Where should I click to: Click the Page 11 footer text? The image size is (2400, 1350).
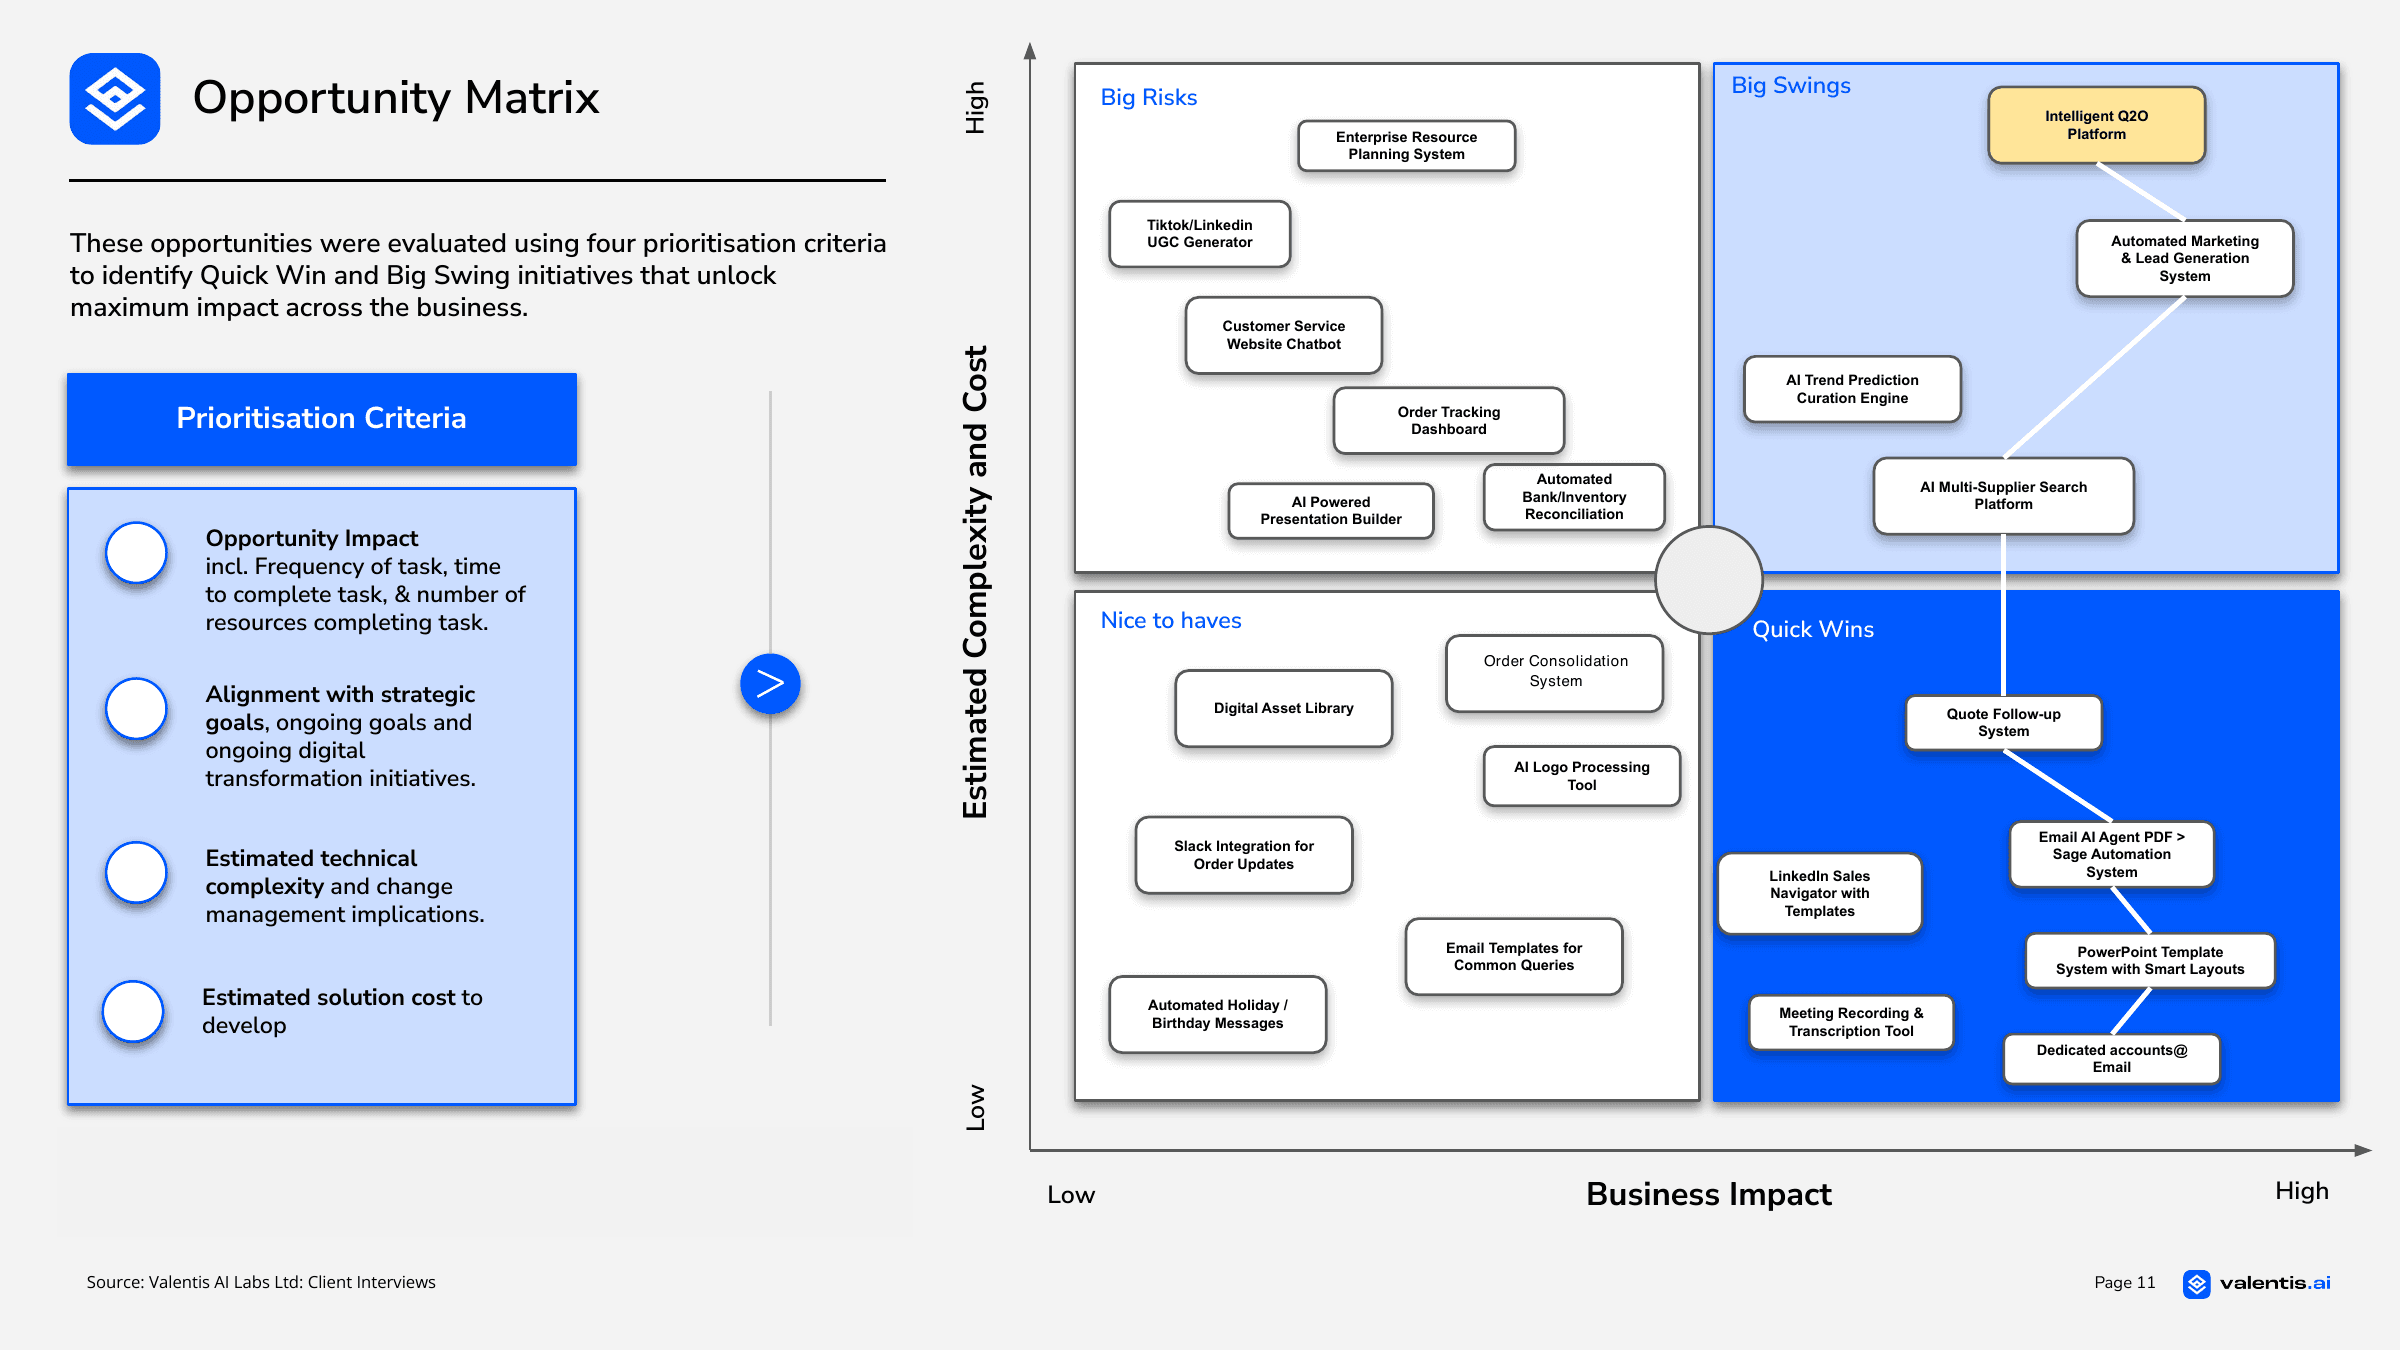click(x=2124, y=1283)
